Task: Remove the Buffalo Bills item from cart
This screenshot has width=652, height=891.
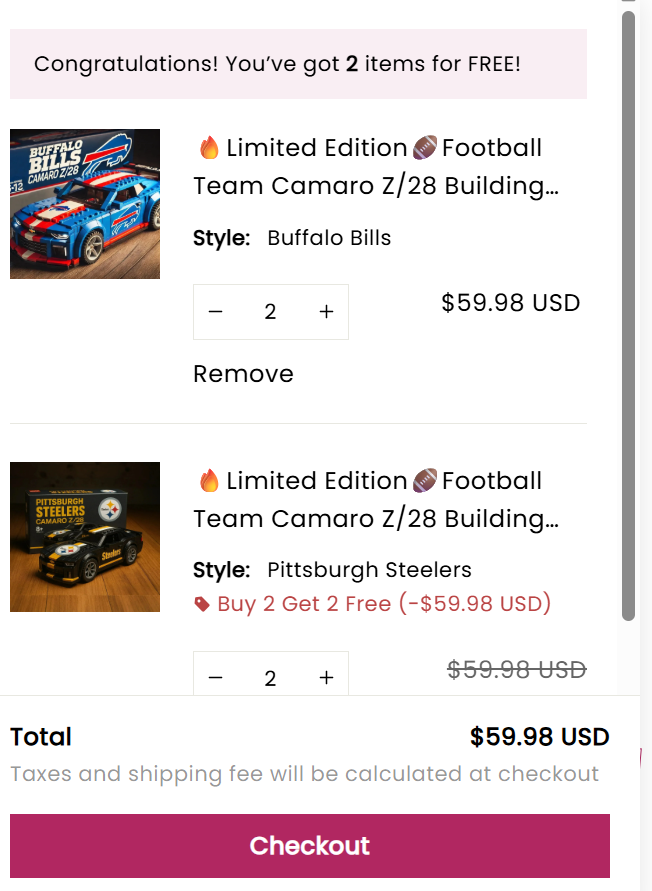Action: (243, 374)
